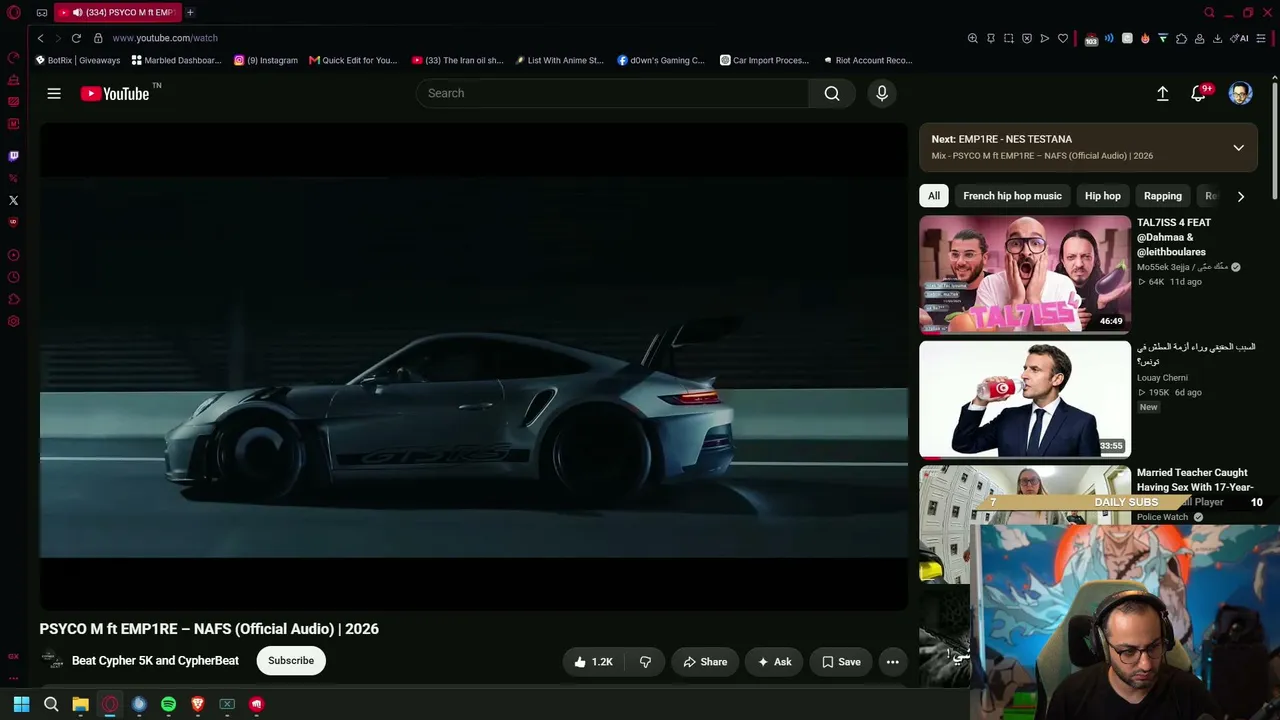The height and width of the screenshot is (720, 1280).
Task: Show more filter chips with right arrow
Action: (1241, 196)
